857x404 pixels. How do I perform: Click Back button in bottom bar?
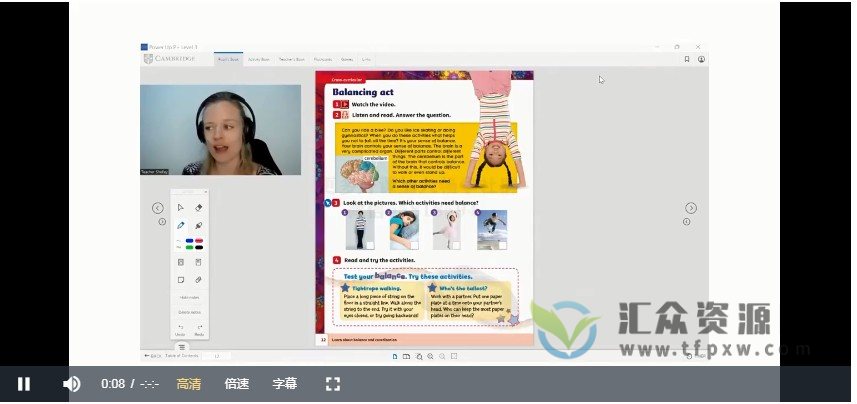(x=152, y=356)
